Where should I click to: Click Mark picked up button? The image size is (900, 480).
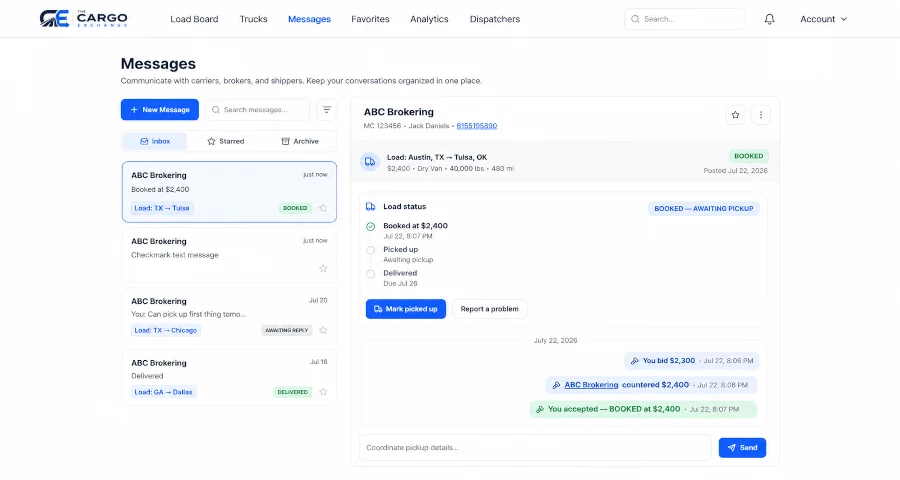[406, 309]
